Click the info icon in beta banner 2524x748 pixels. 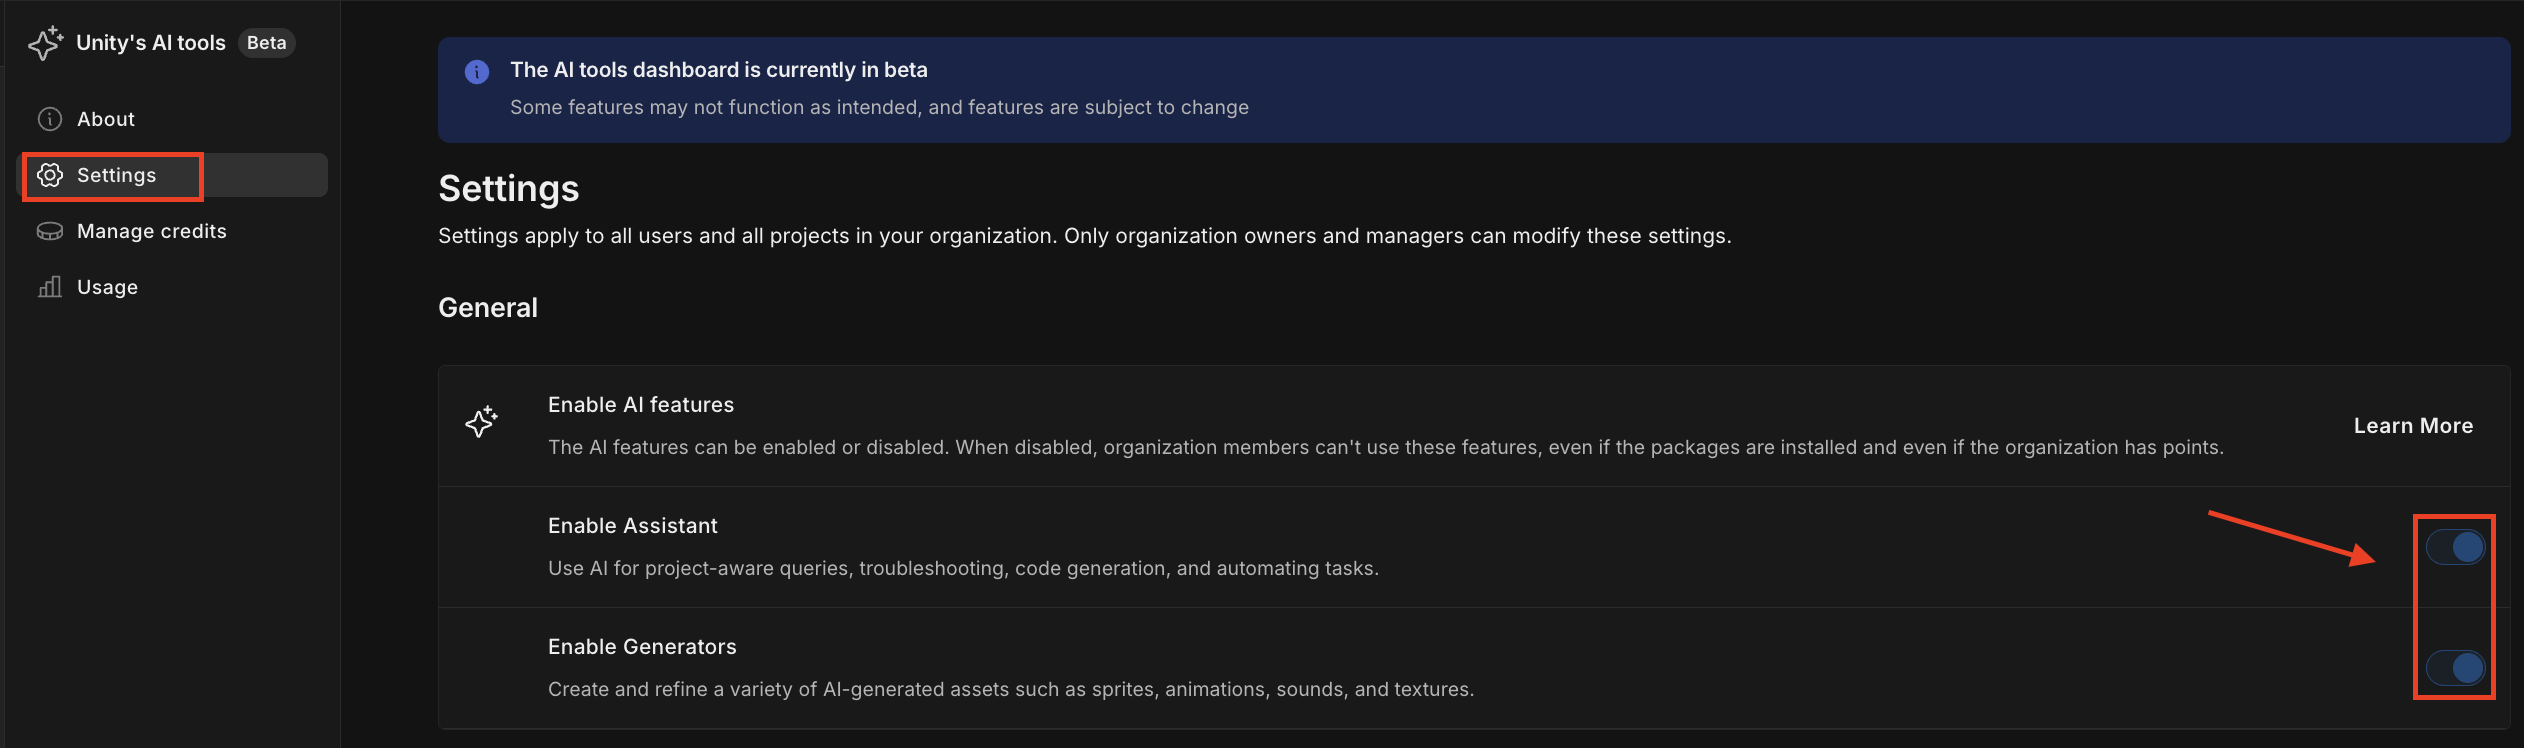click(477, 71)
